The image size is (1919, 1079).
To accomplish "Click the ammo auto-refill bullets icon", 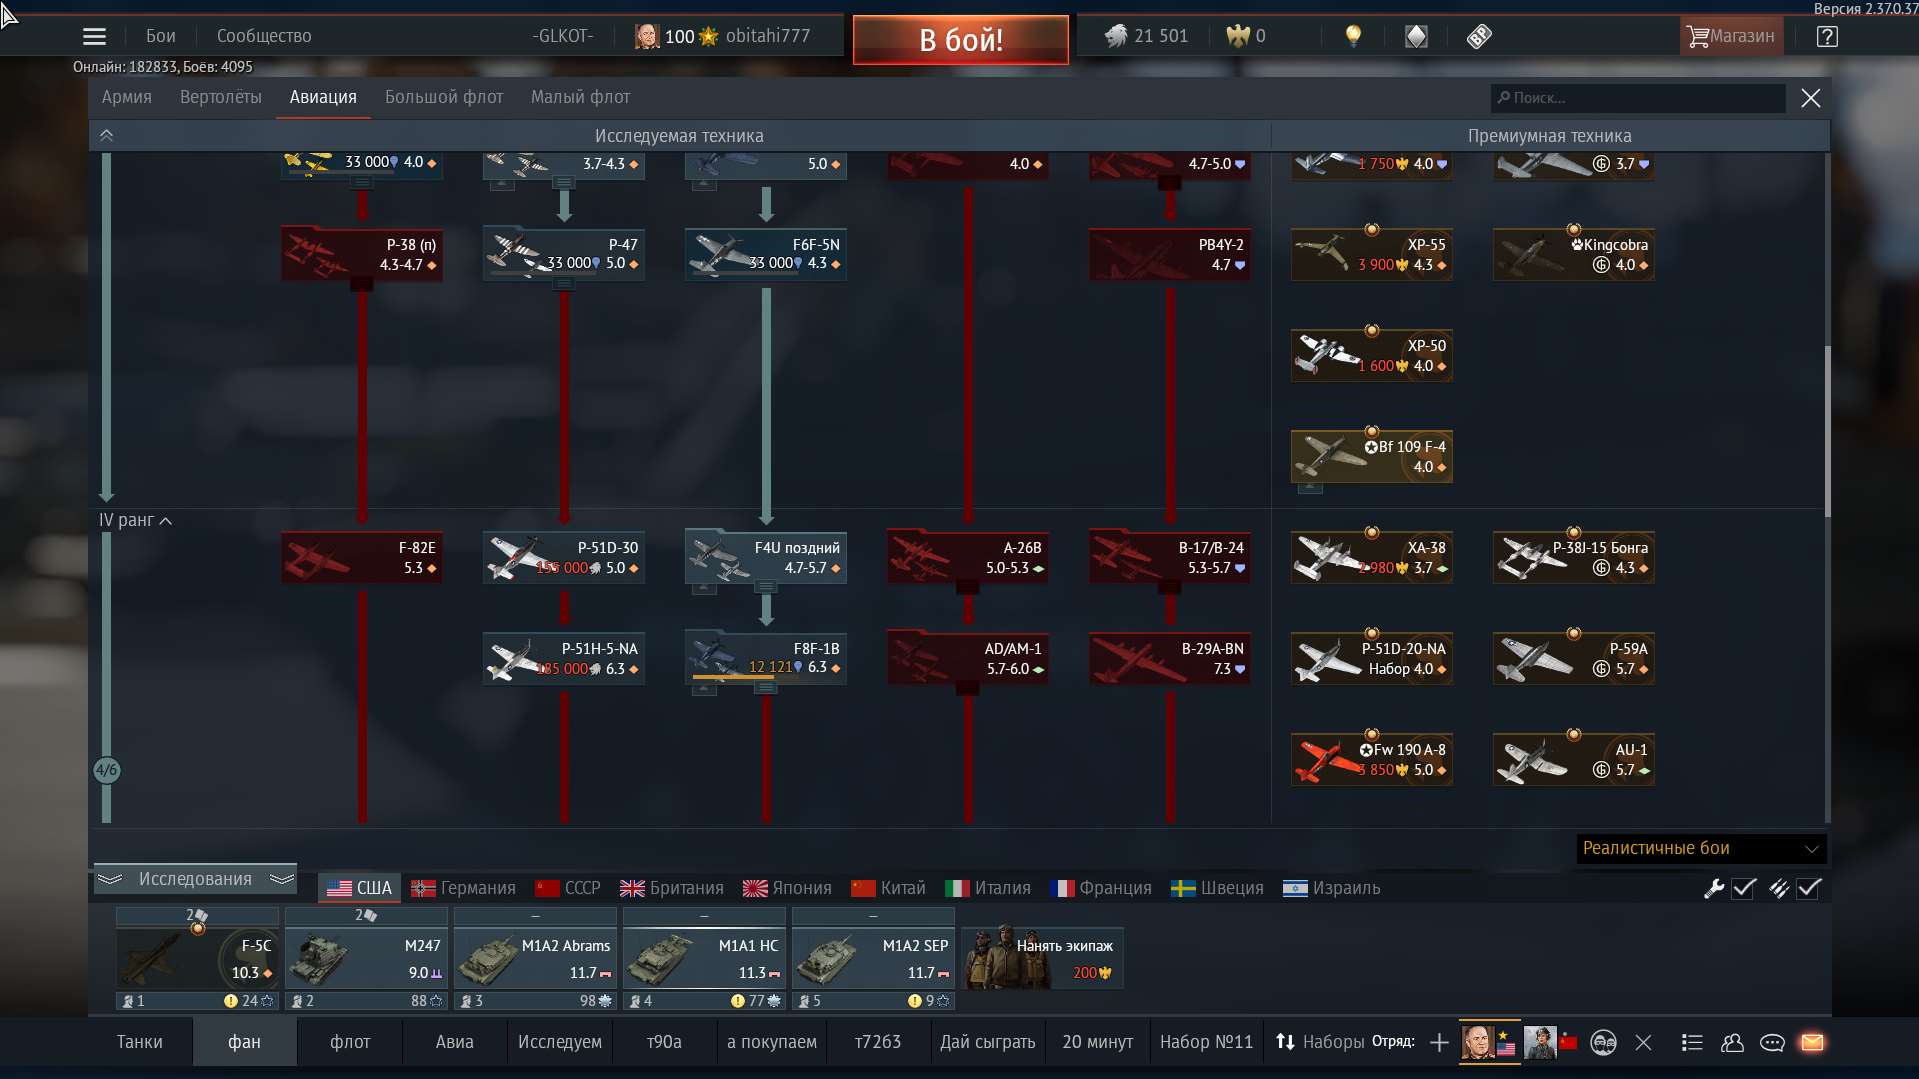I will (1779, 888).
